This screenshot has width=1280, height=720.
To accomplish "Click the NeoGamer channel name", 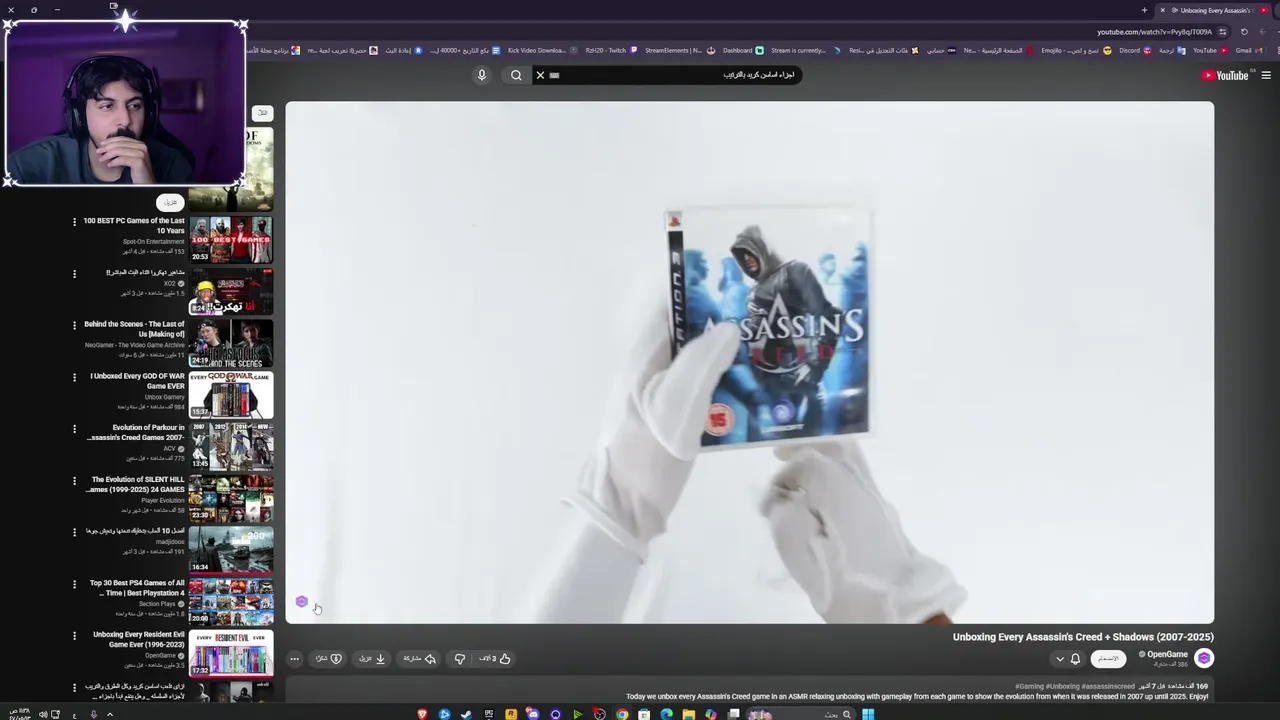I will tap(134, 345).
